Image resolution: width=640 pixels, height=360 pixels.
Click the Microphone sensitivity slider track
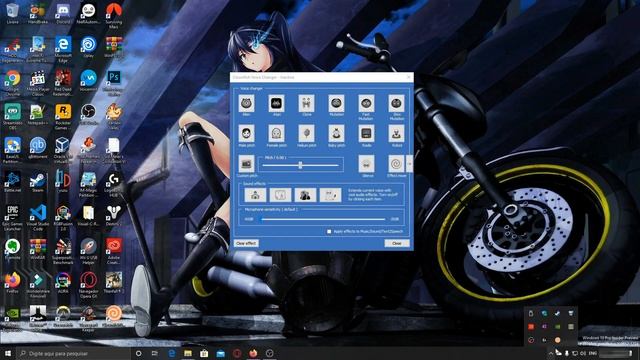[323, 219]
